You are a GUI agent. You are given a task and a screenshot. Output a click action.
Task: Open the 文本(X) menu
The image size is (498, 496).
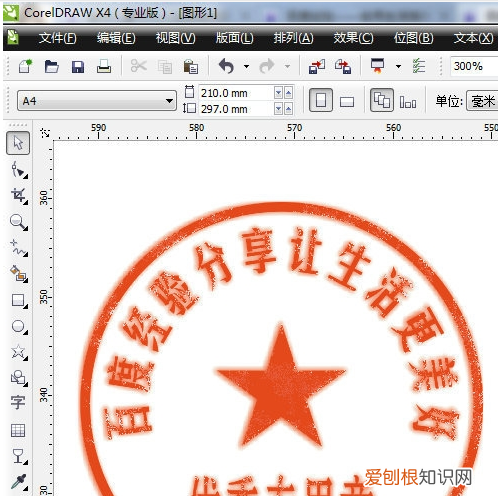click(x=473, y=38)
